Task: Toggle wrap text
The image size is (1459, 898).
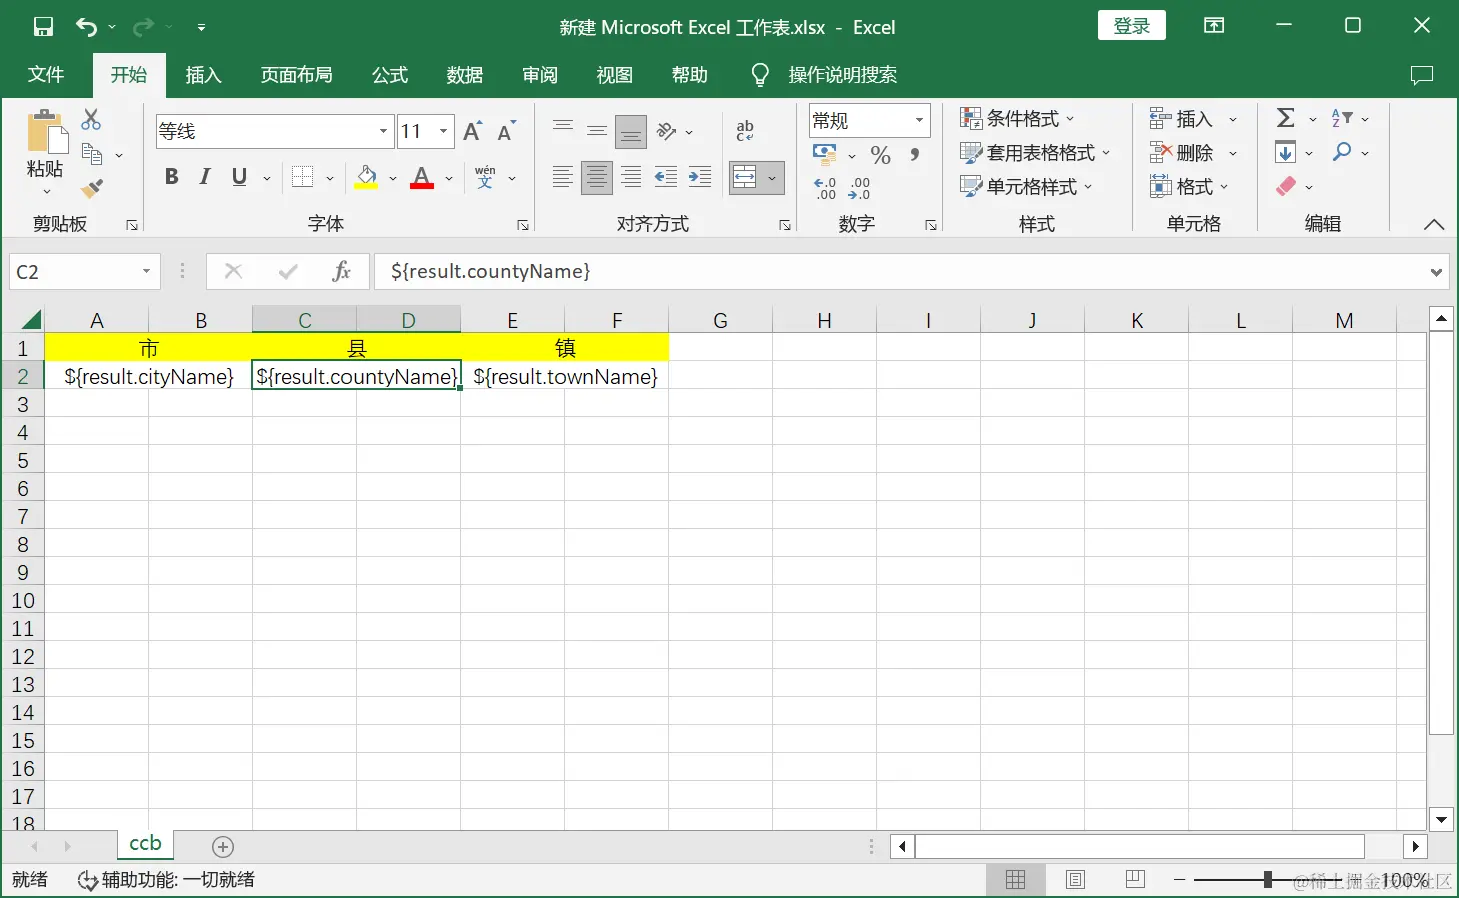Action: pyautogui.click(x=745, y=131)
